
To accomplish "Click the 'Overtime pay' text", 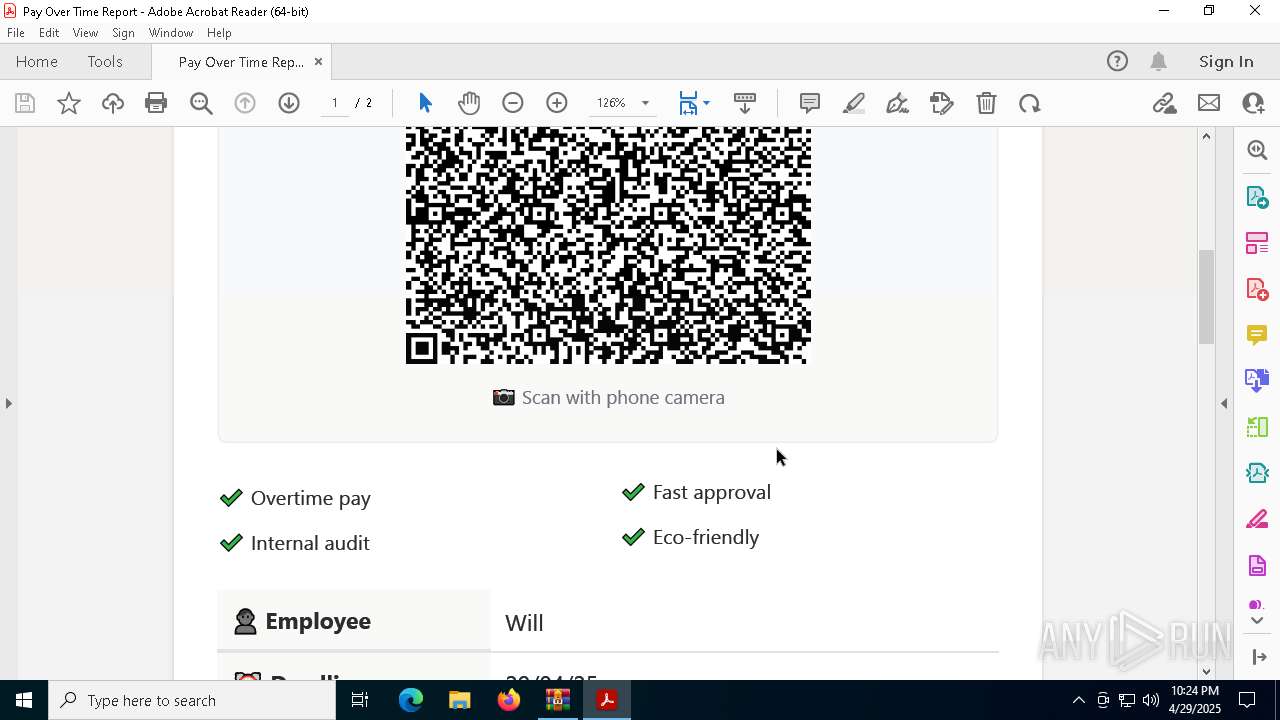I will coord(311,498).
